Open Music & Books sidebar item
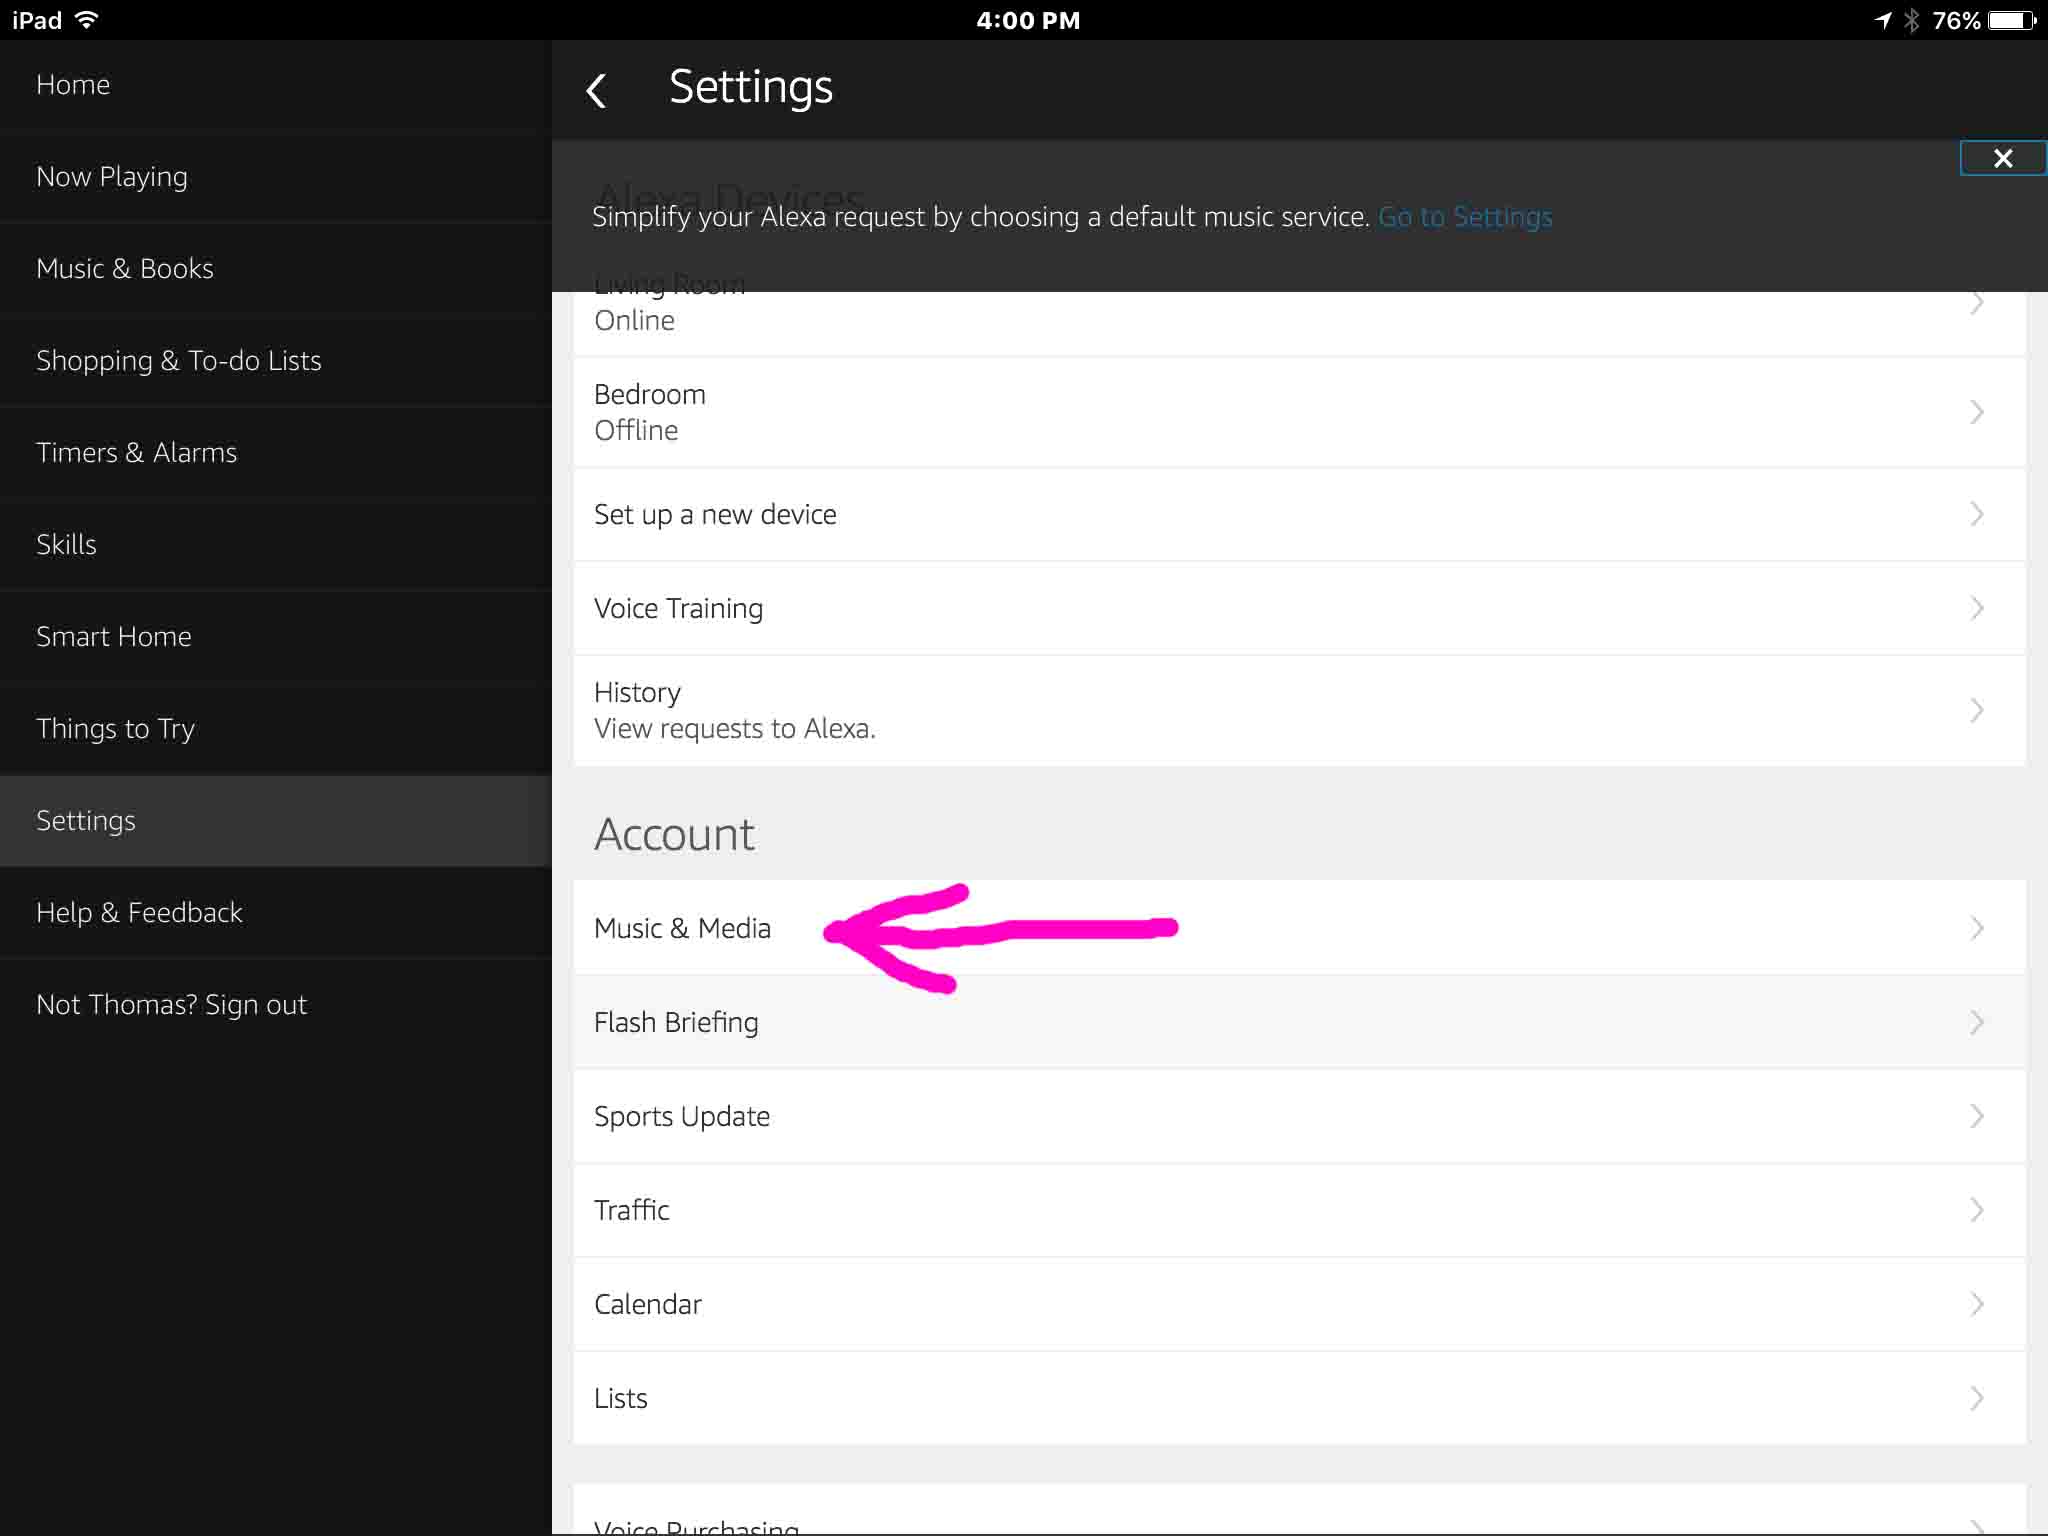Screen dimensions: 2048x1536 276,269
